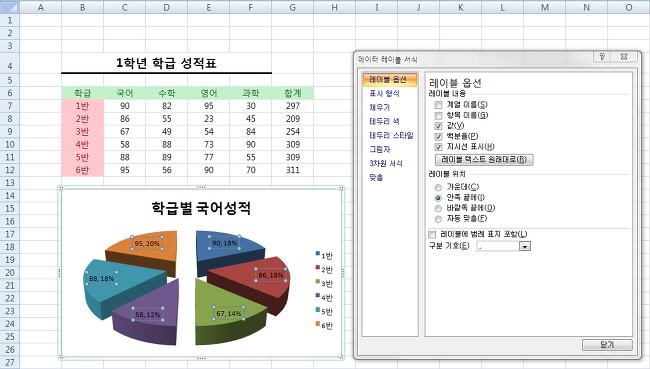Click the cell with value 23
The width and height of the screenshot is (650, 369).
[x=209, y=119]
